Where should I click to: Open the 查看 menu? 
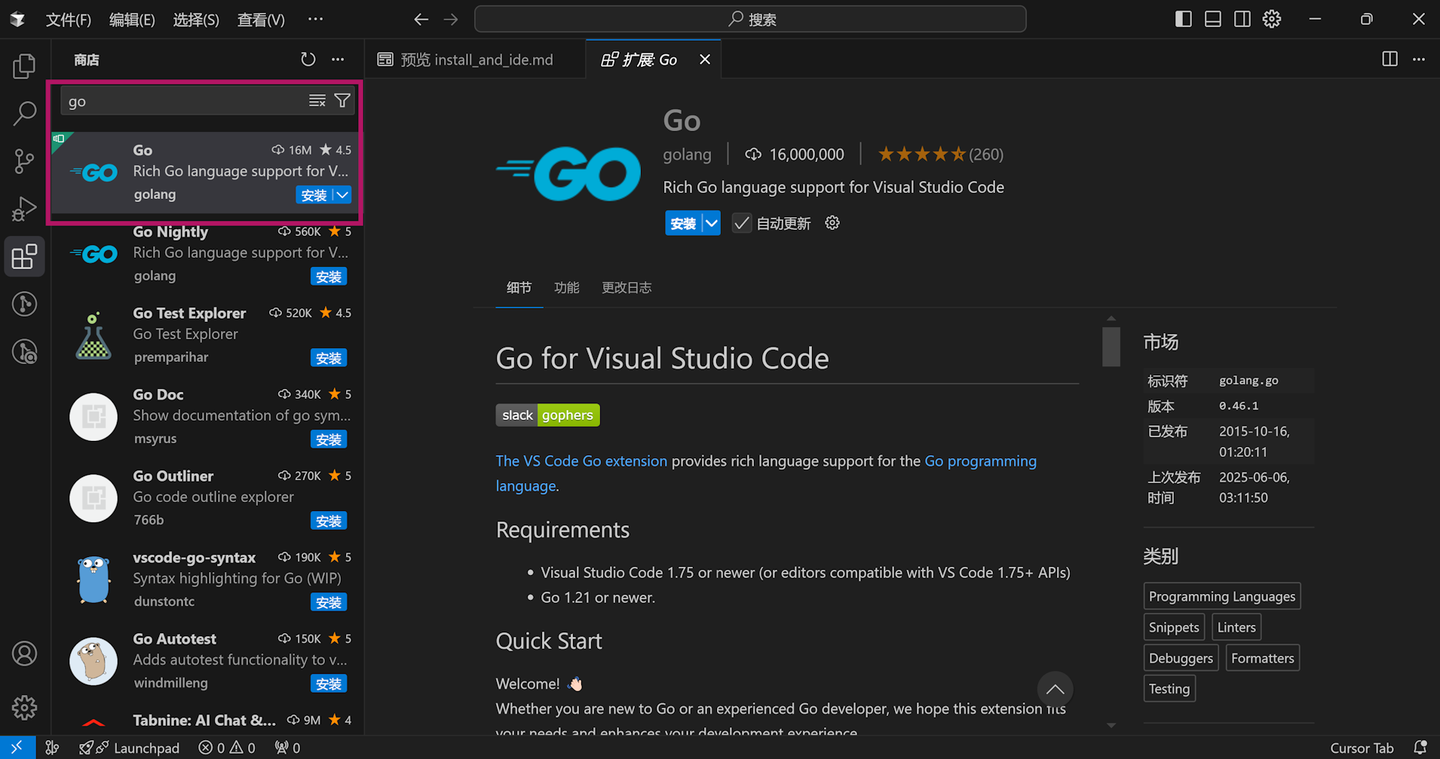pos(260,18)
